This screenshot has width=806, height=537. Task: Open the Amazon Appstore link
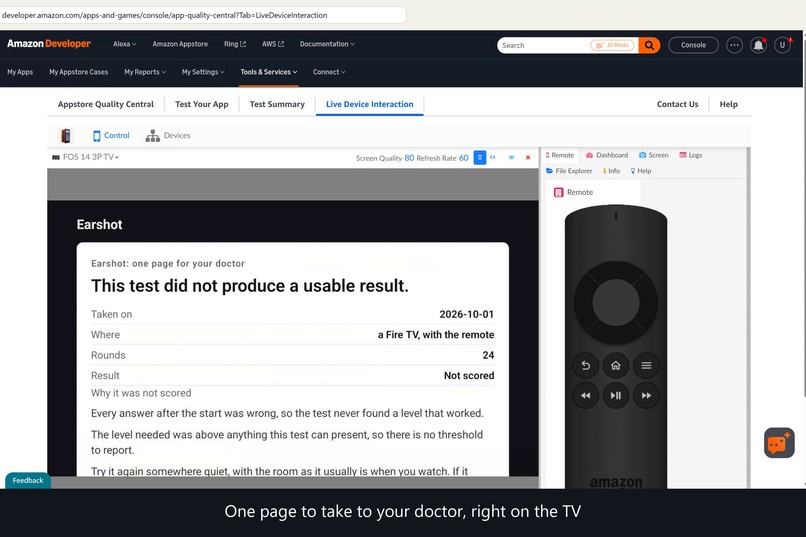[180, 44]
